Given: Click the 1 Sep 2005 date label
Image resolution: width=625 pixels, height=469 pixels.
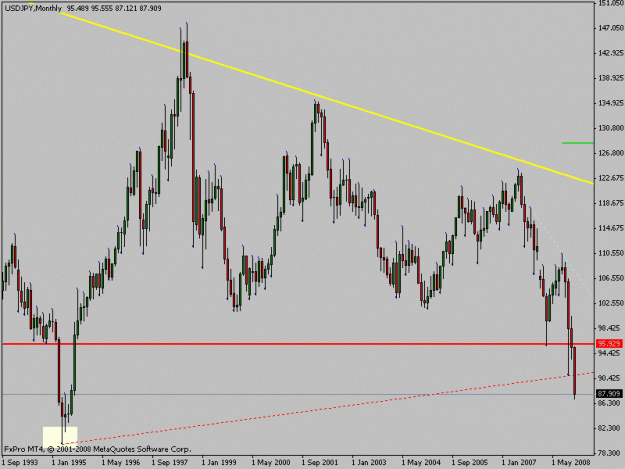Looking at the screenshot, I should click(471, 463).
